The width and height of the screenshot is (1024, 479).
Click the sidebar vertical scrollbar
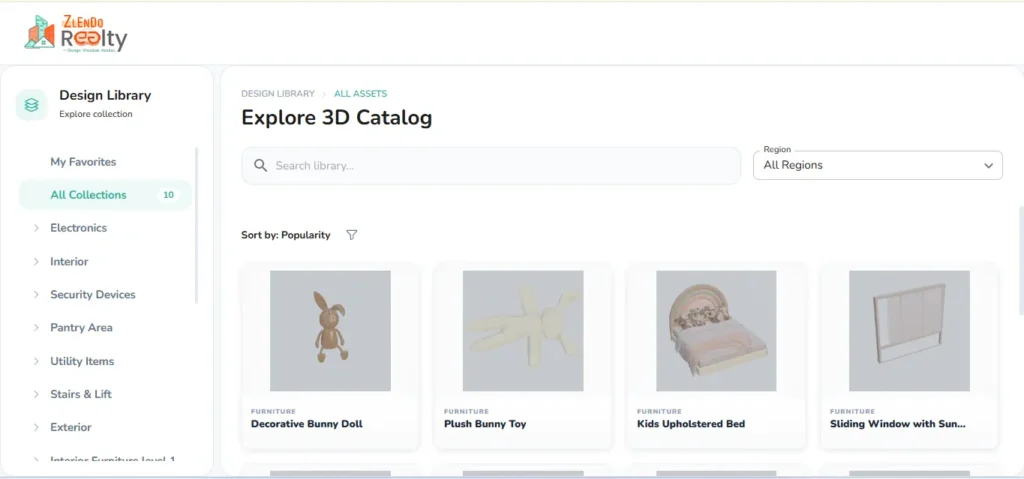tap(197, 225)
